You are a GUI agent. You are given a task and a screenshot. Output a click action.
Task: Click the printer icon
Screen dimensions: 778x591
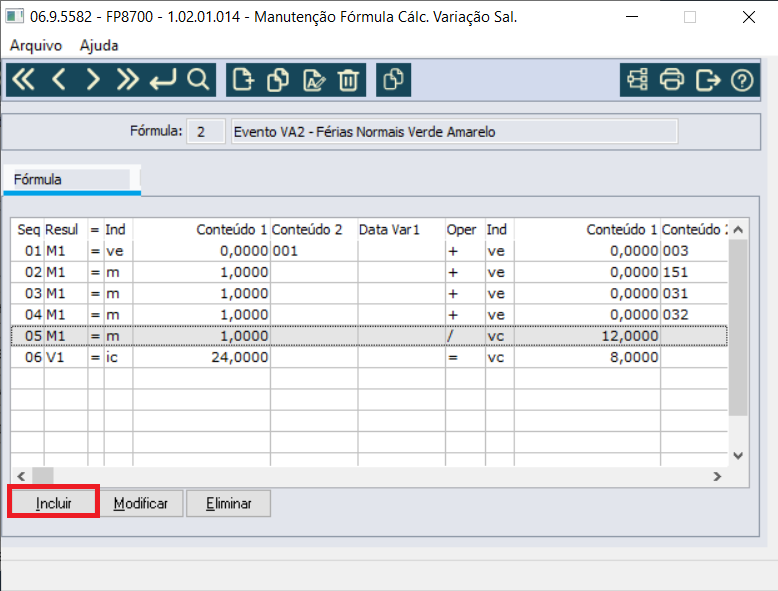[672, 80]
